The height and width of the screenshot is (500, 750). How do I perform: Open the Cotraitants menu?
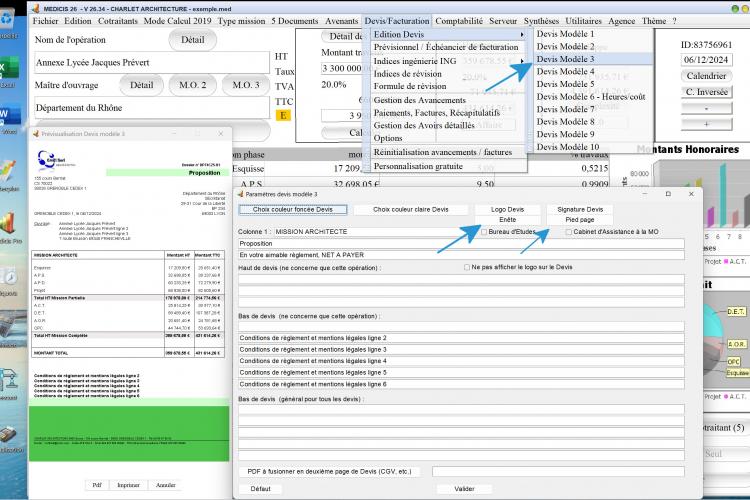tap(118, 21)
